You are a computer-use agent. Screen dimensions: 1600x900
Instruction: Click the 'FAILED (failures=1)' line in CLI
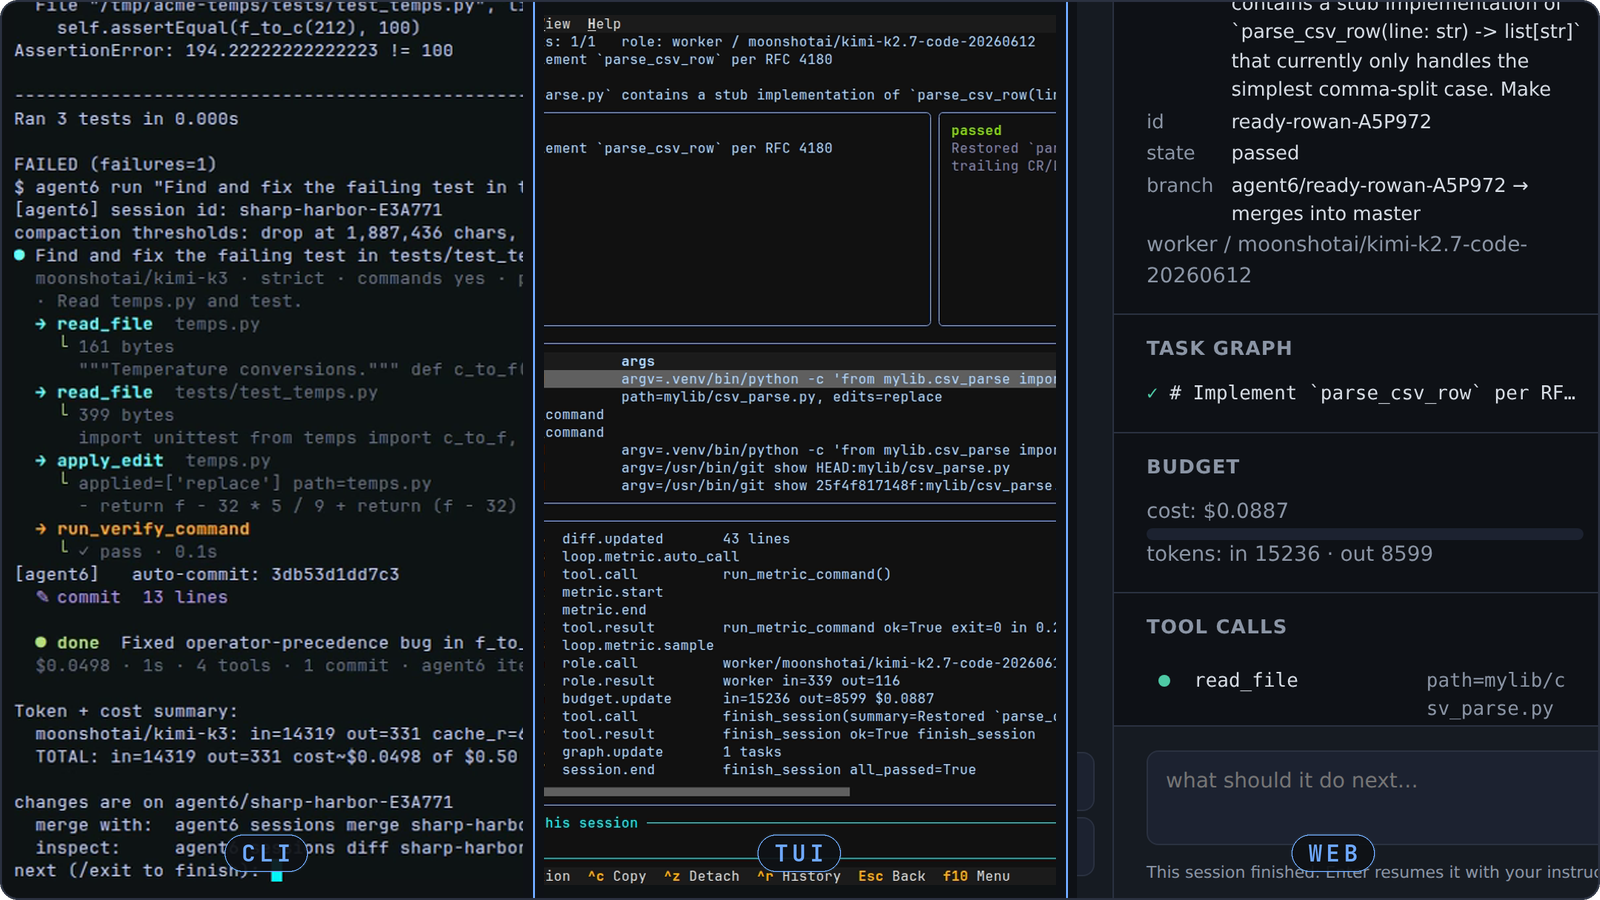tap(115, 164)
